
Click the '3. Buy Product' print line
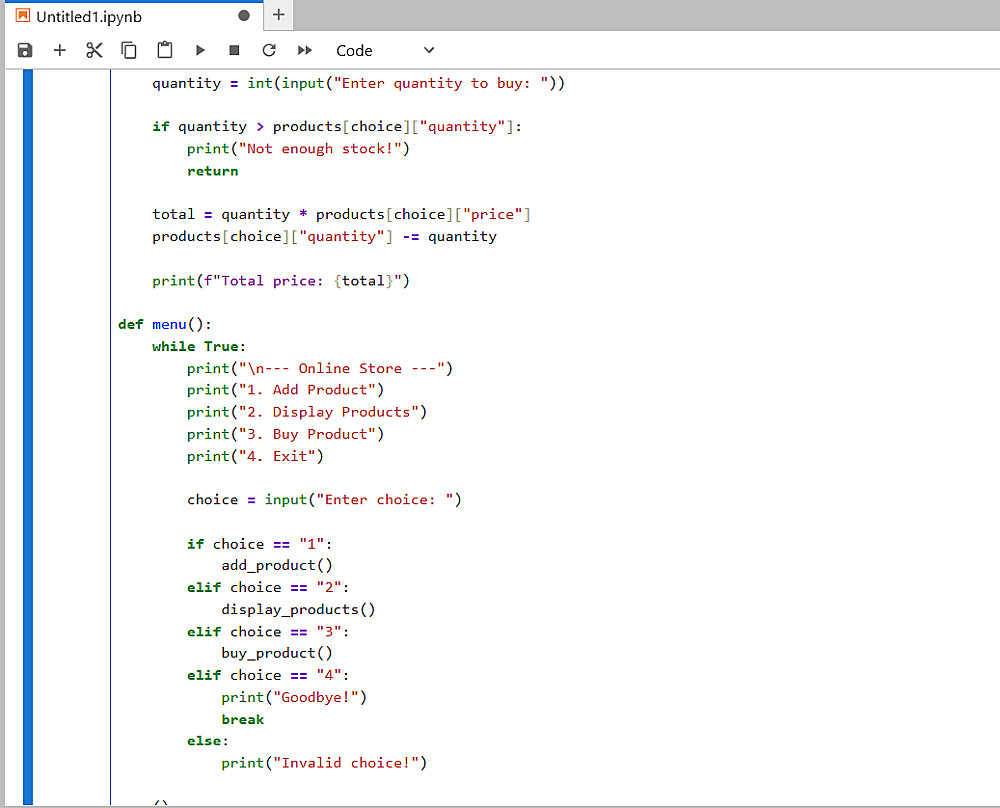click(x=285, y=434)
